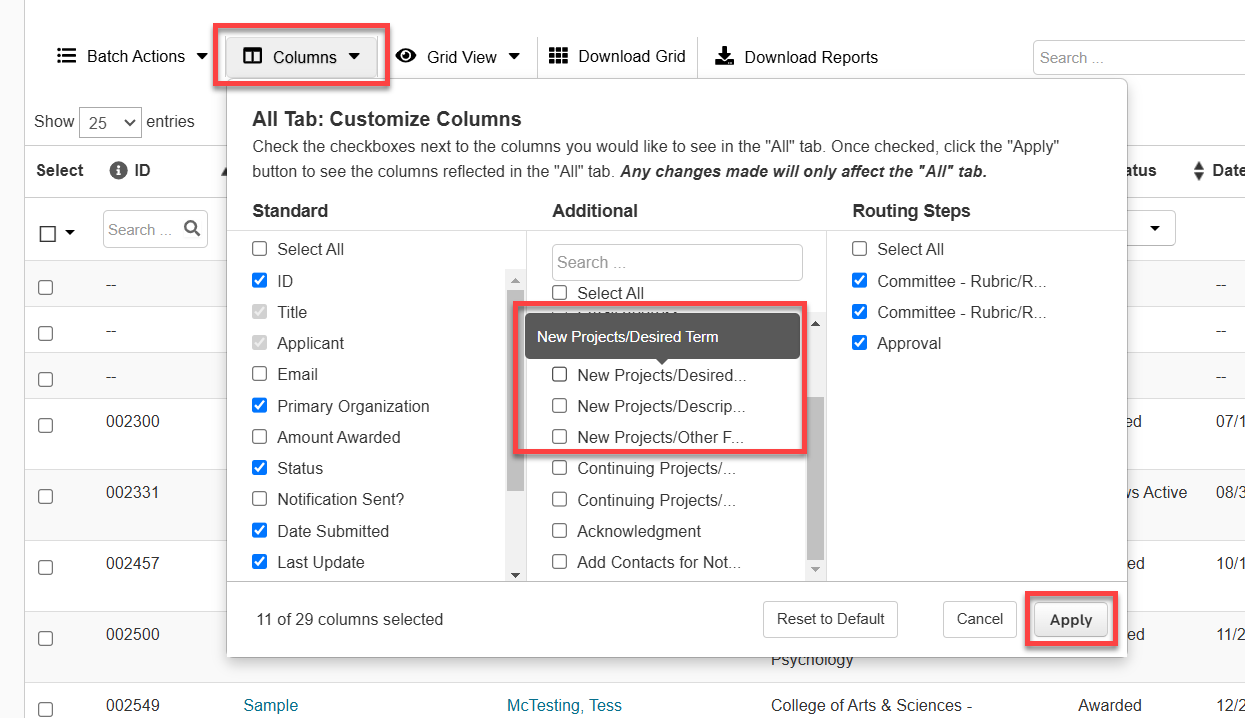Open the entries-per-page dropdown showing 25

coord(110,122)
